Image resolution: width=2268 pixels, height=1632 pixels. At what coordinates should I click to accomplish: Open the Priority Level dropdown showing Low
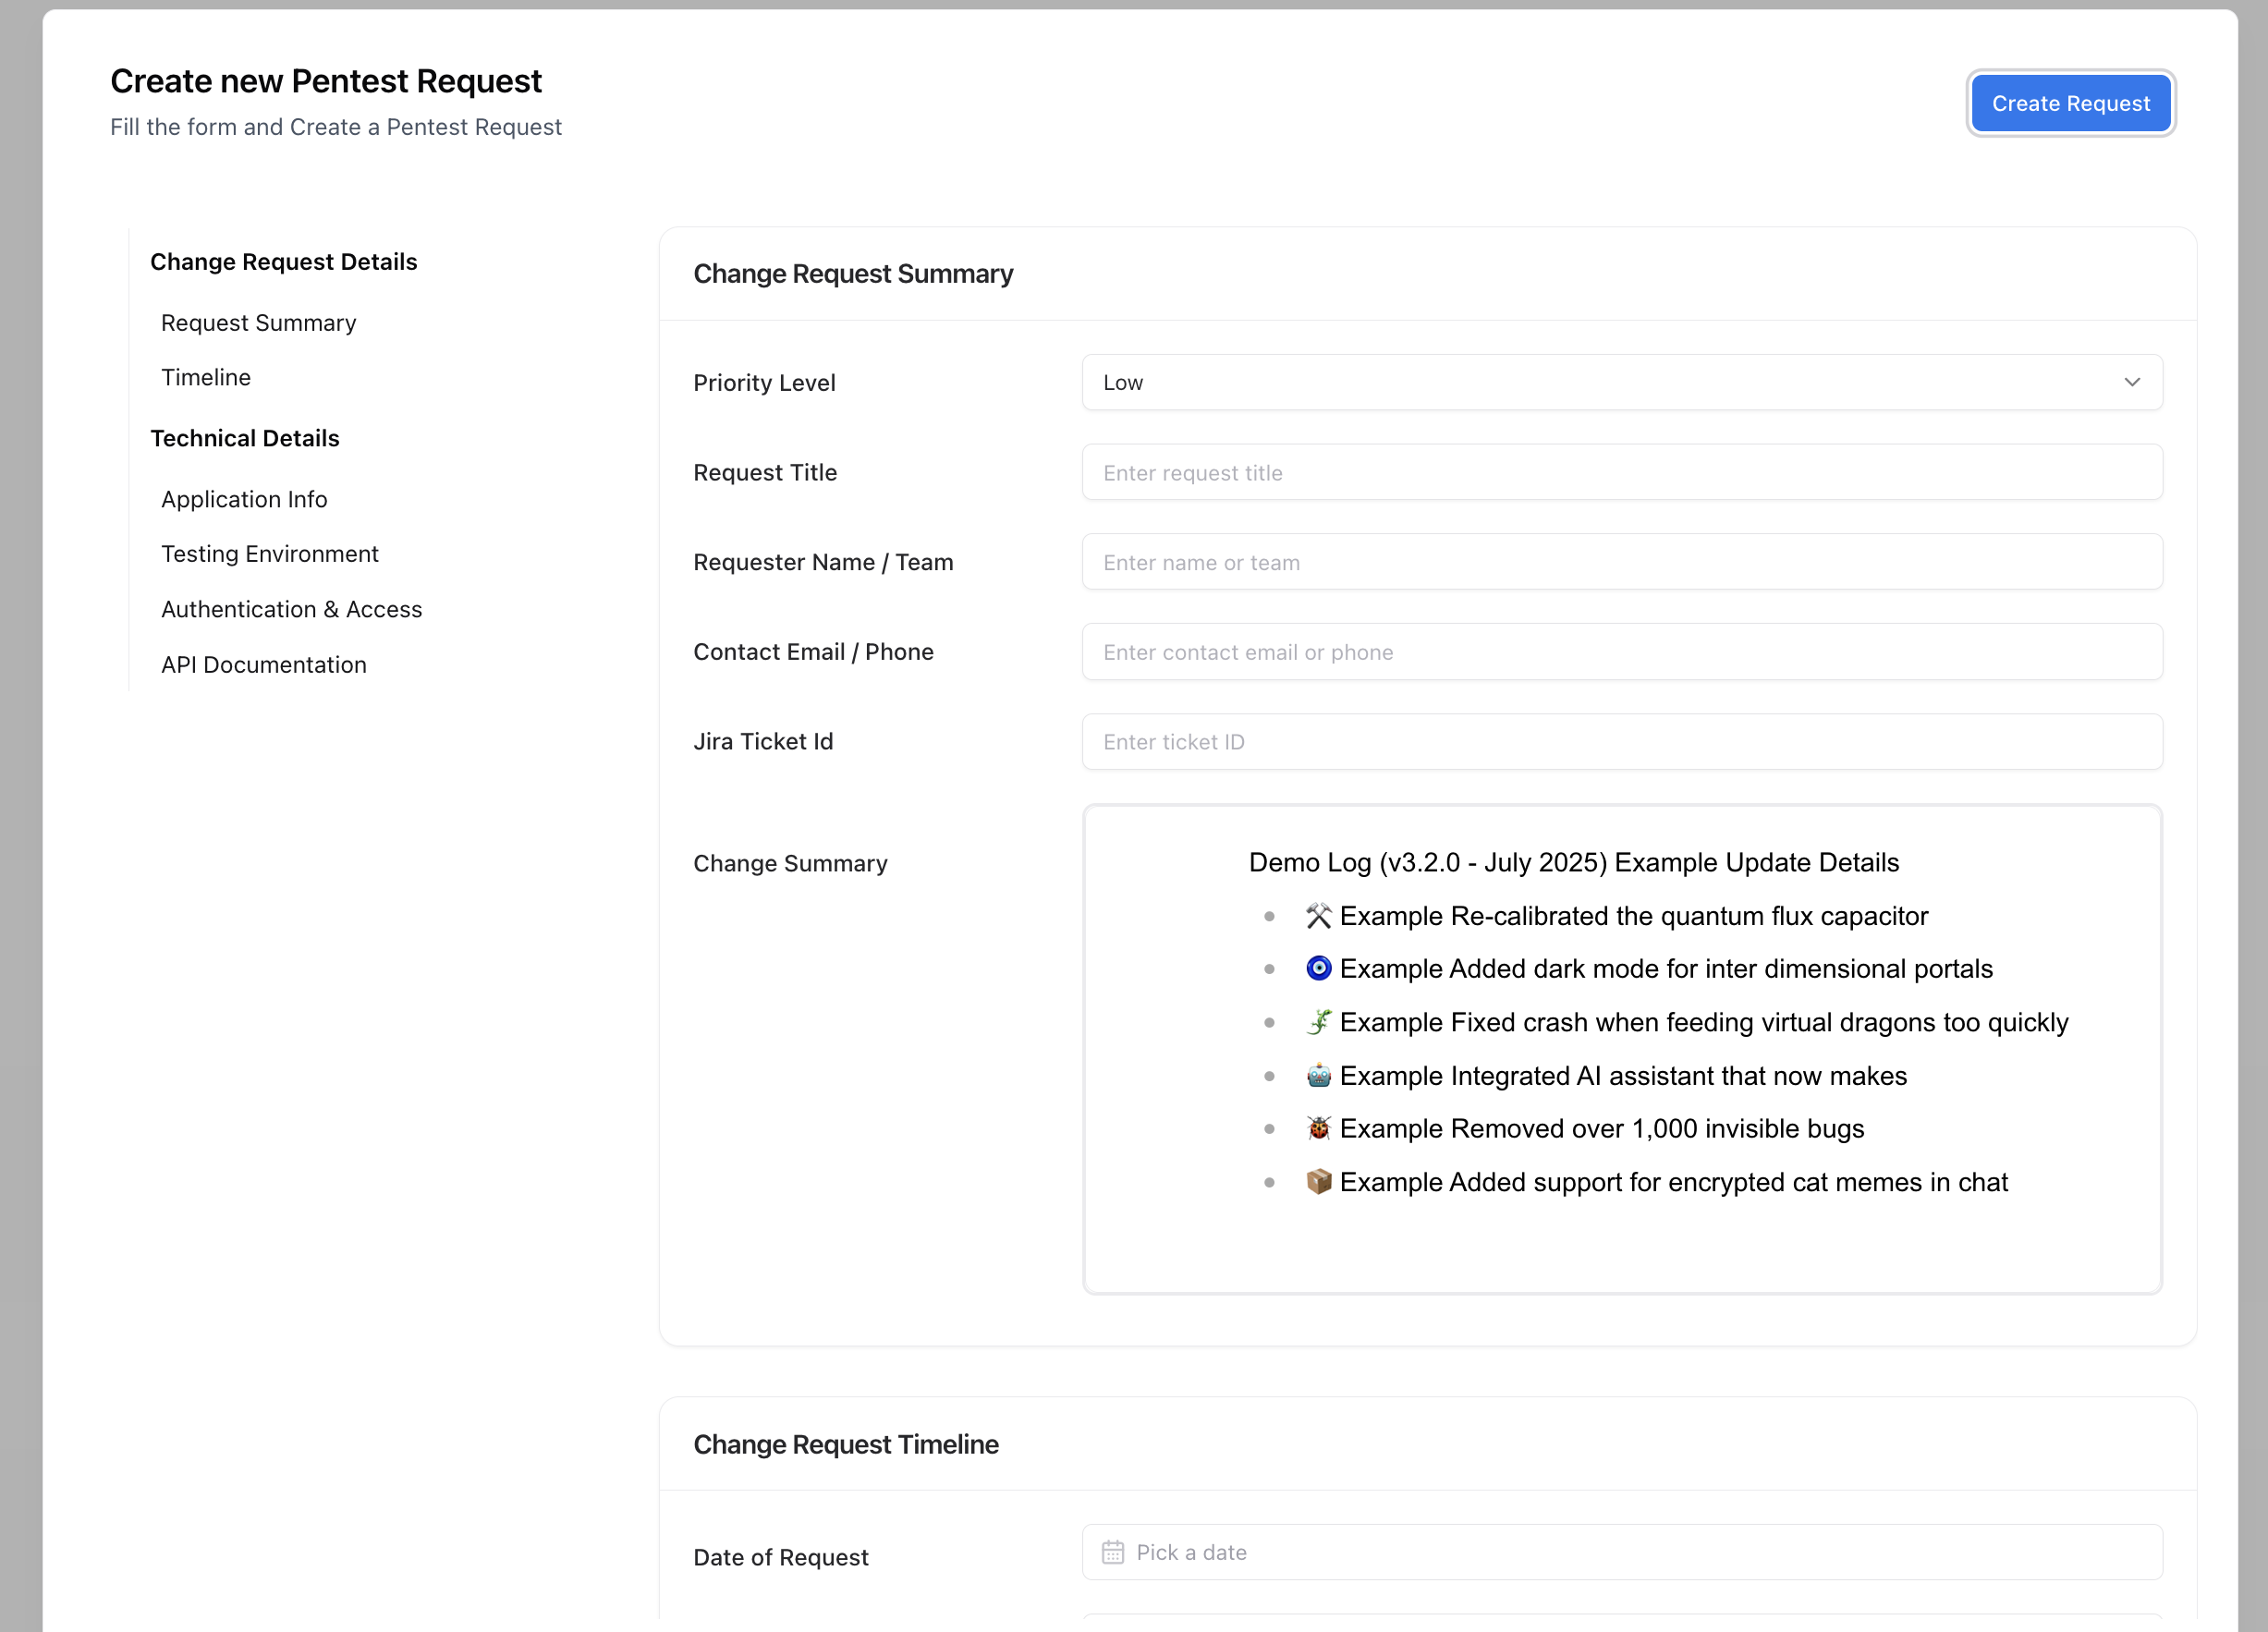coord(1621,382)
